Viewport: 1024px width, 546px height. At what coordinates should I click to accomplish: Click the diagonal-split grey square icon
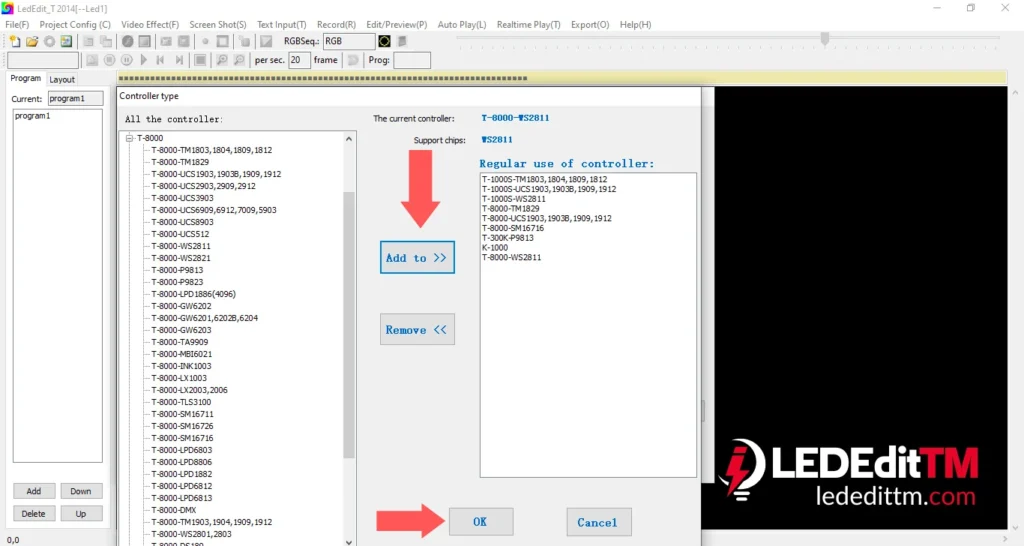(x=266, y=41)
